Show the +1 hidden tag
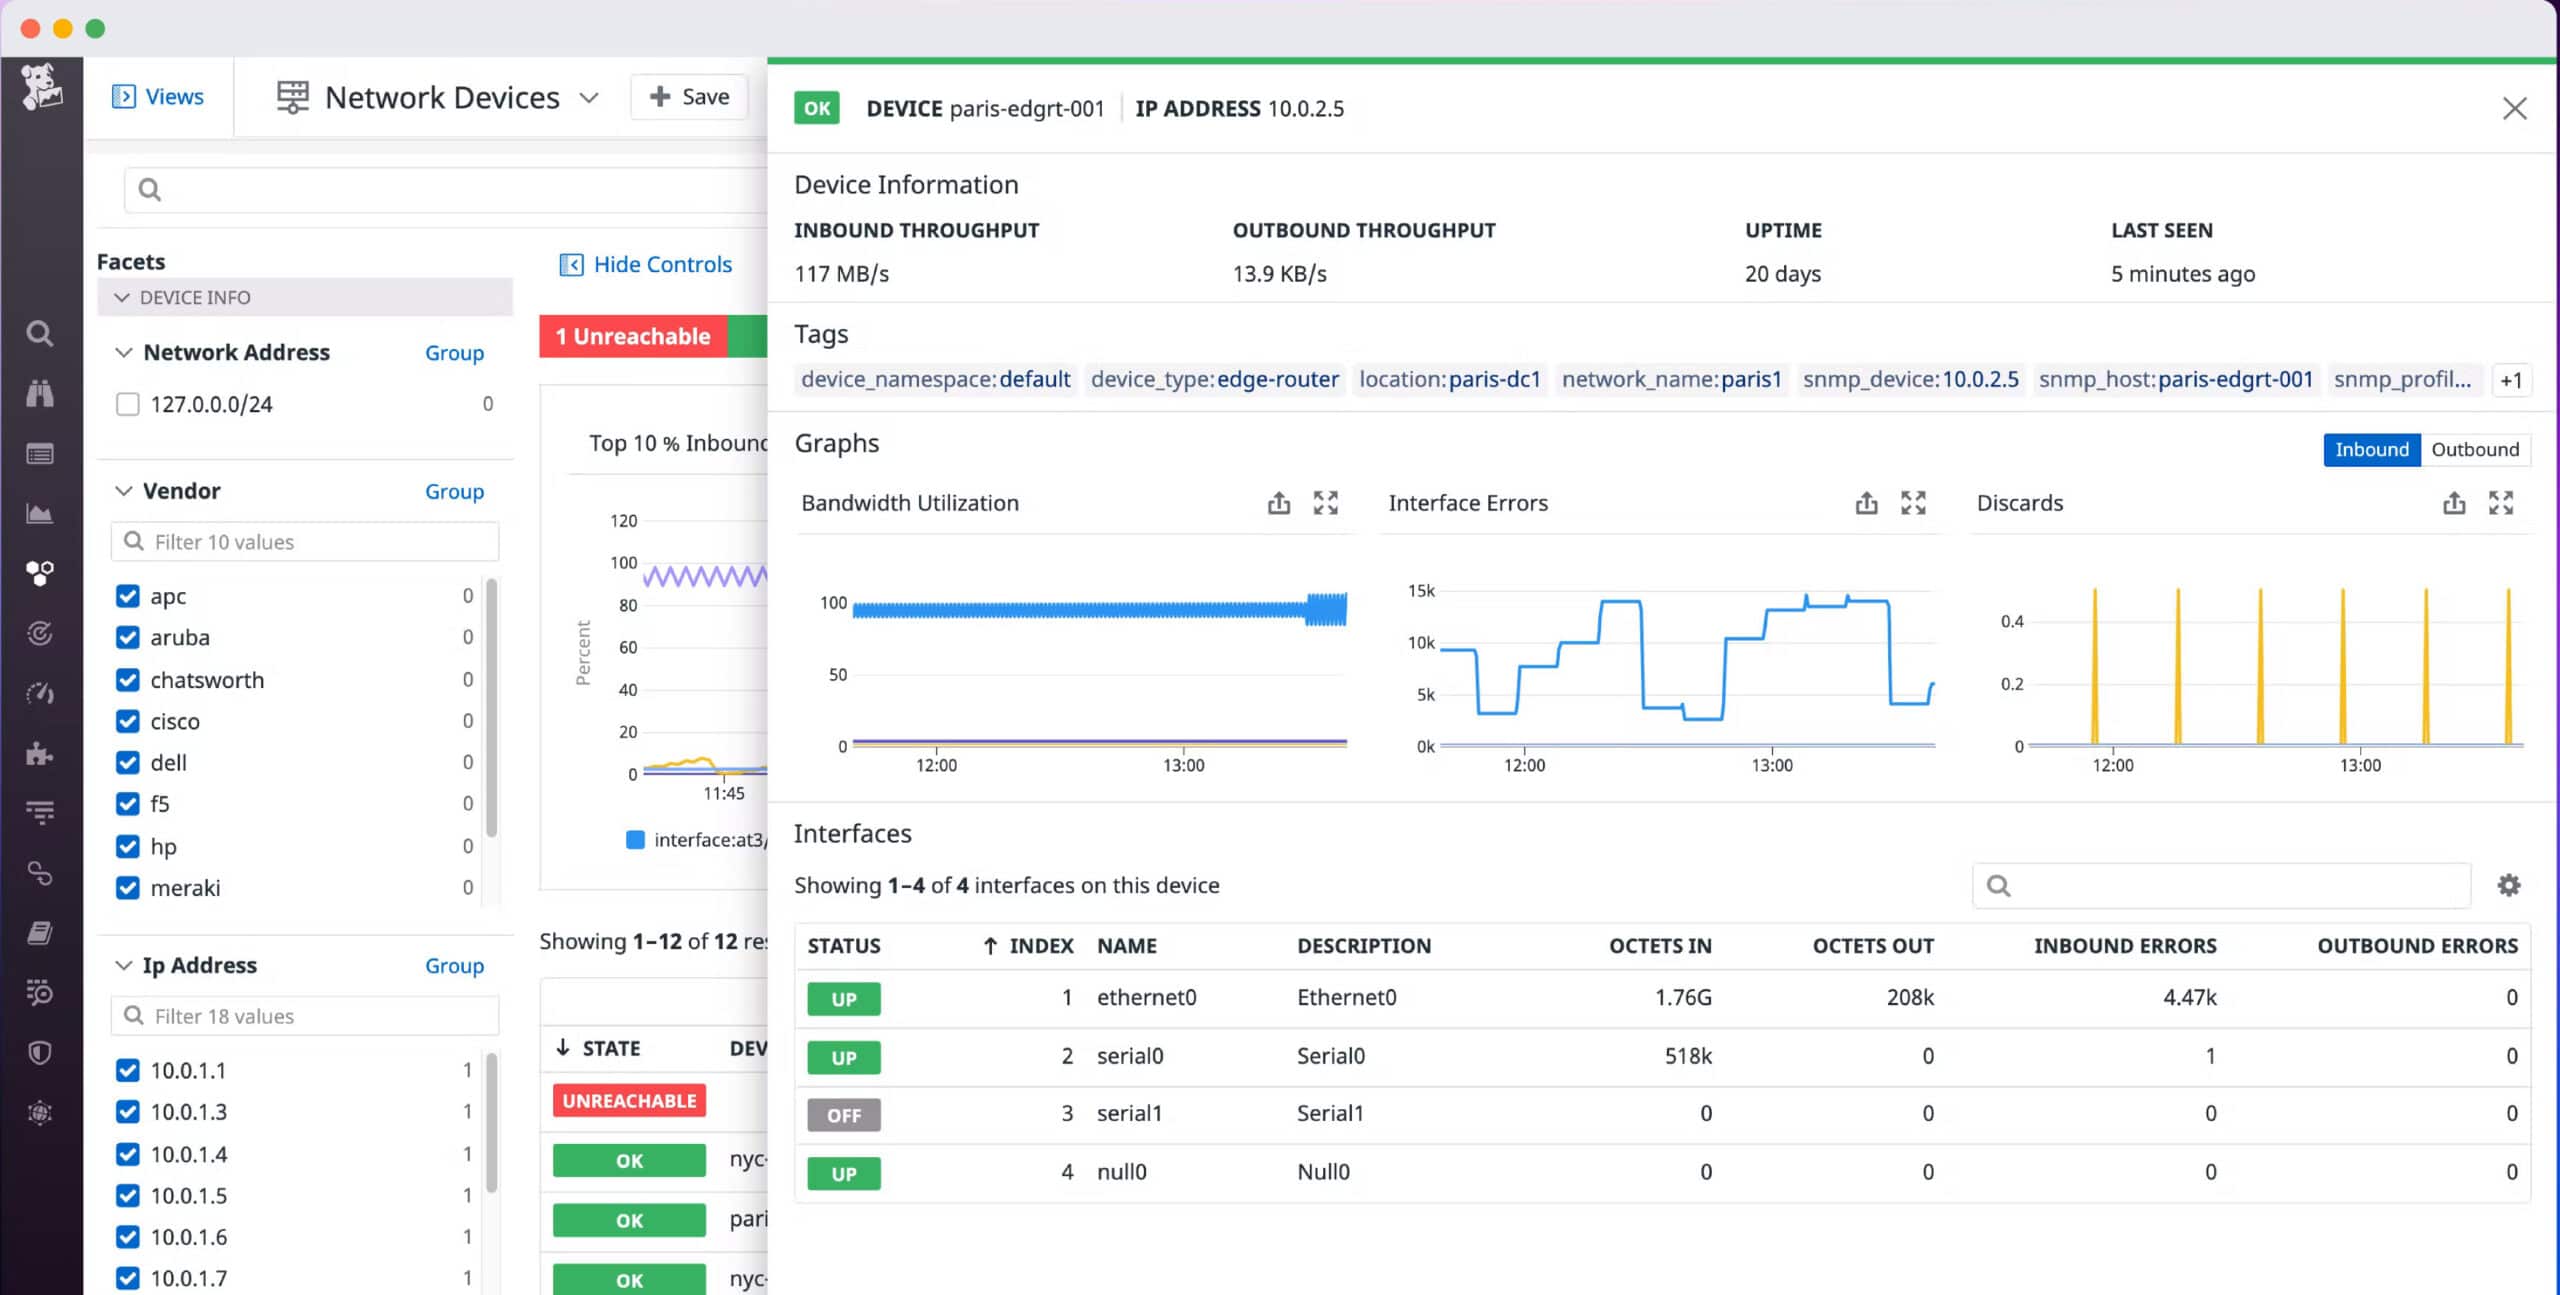 (2511, 380)
